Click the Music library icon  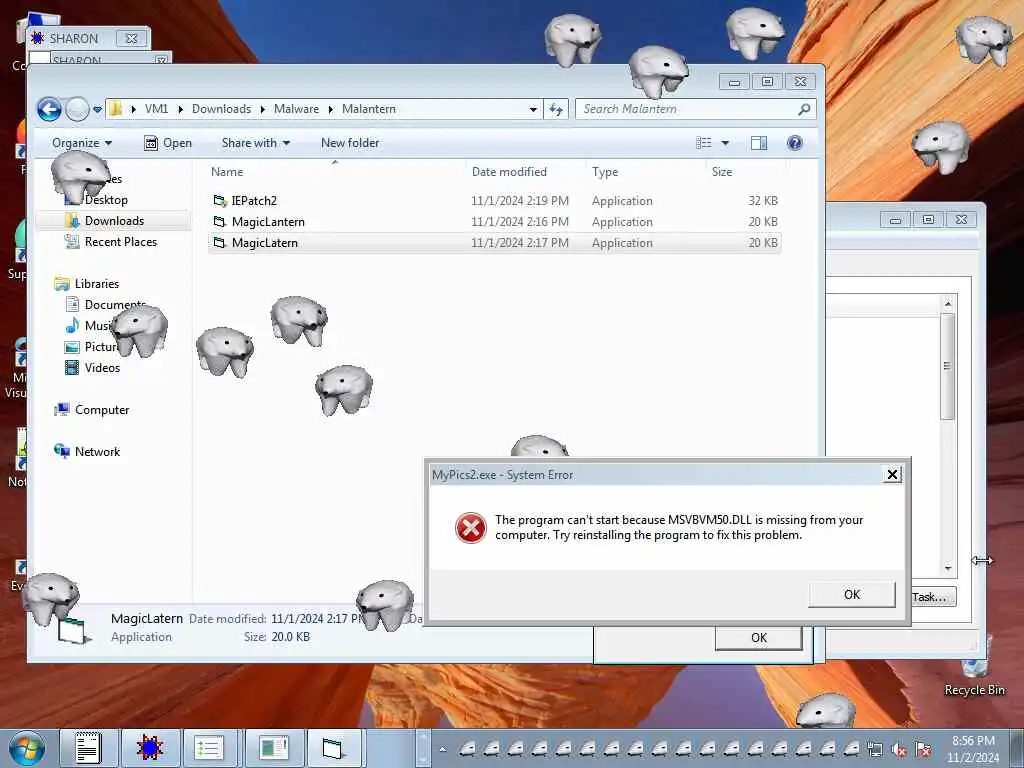72,325
